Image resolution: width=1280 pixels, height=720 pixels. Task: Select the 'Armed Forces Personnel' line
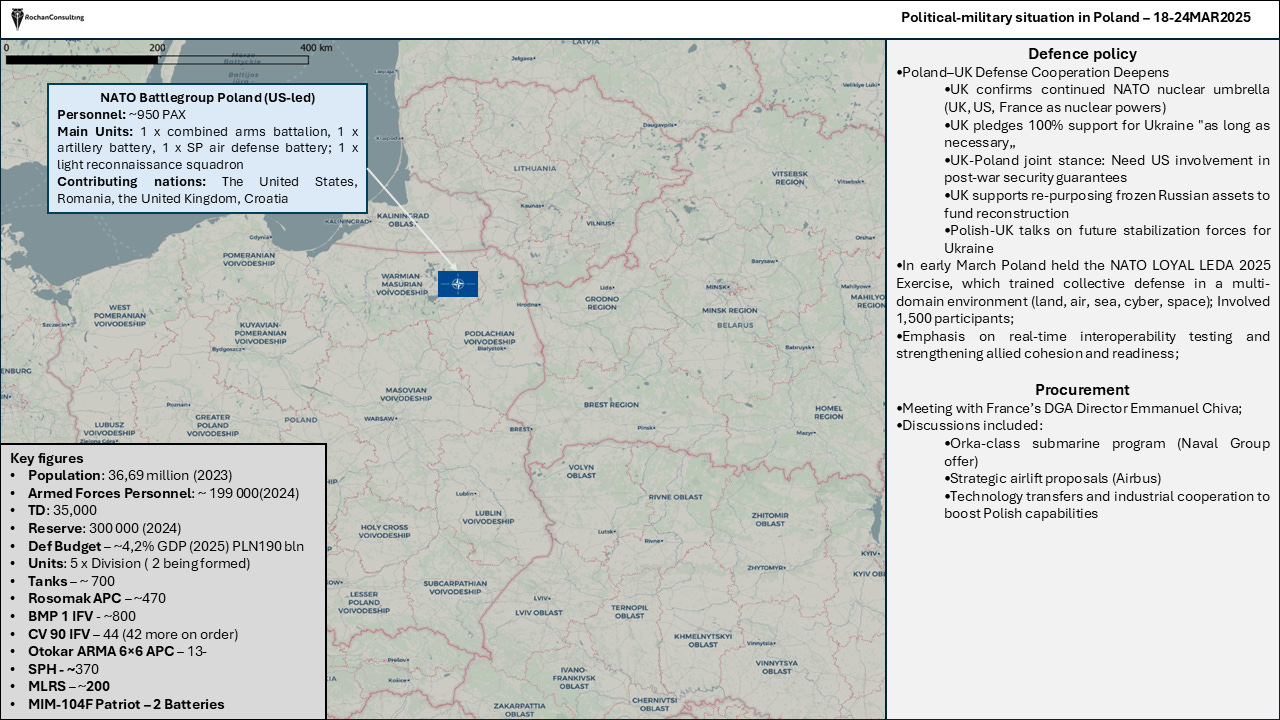(163, 493)
